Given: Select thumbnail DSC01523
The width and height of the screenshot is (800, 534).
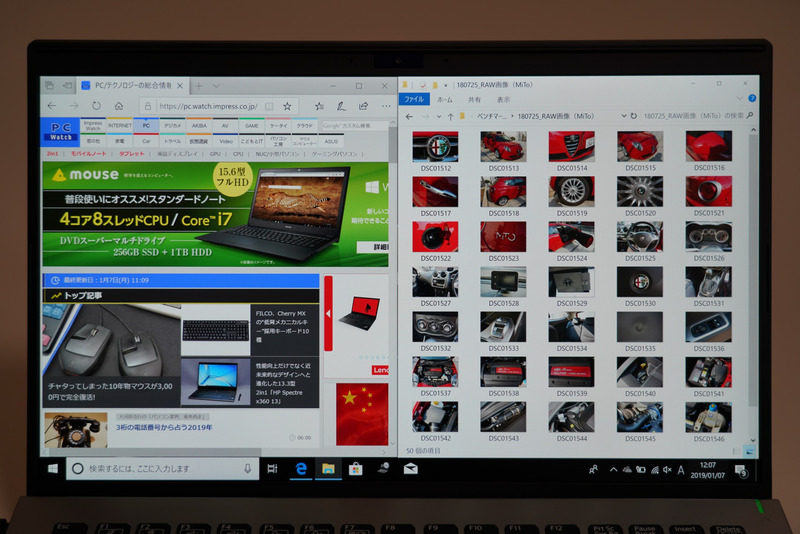Looking at the screenshot, I should (x=503, y=242).
